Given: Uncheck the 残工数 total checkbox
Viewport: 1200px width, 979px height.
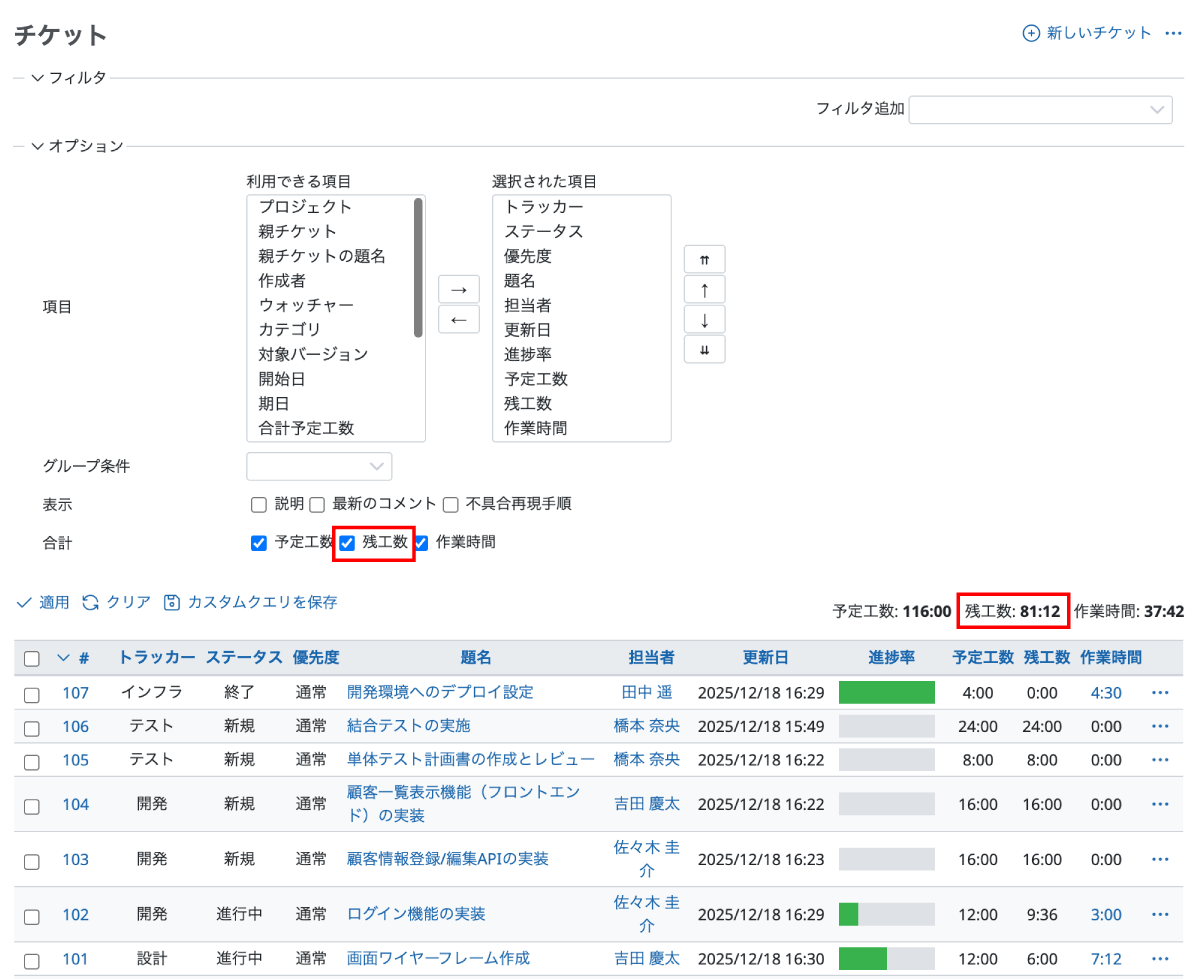Looking at the screenshot, I should click(348, 543).
